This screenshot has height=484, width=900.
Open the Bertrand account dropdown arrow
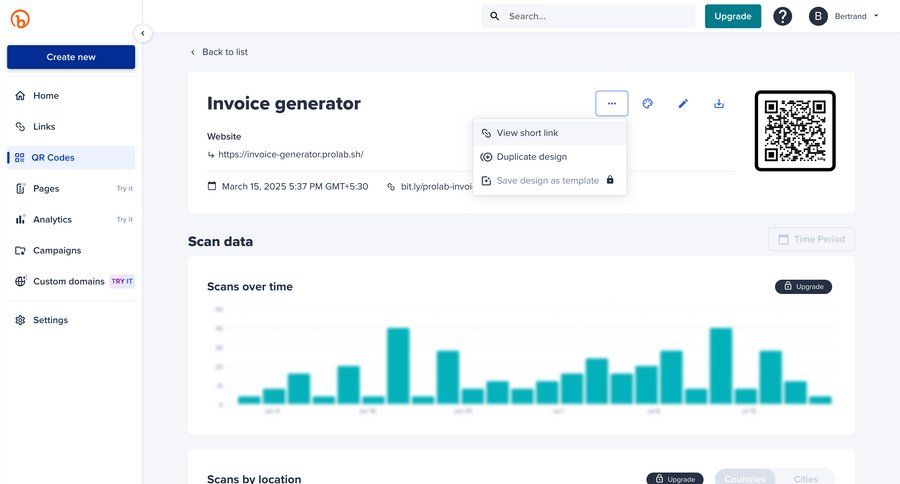[x=876, y=16]
